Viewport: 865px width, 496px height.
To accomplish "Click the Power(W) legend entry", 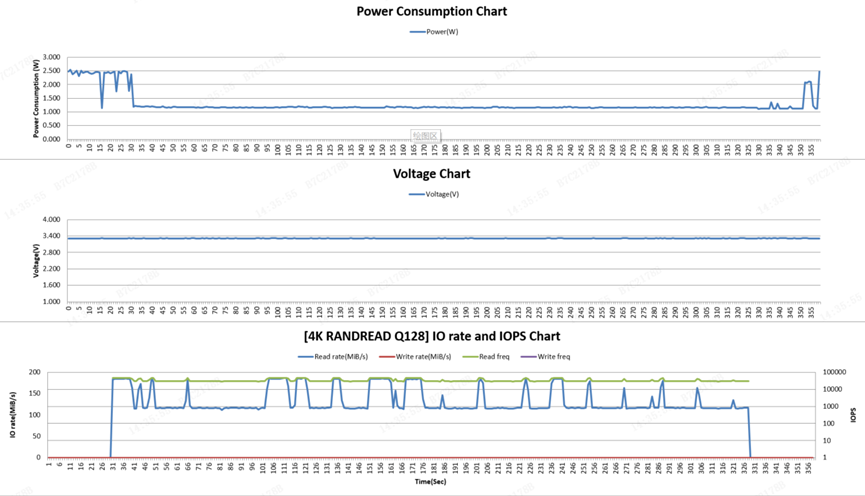I will point(434,32).
